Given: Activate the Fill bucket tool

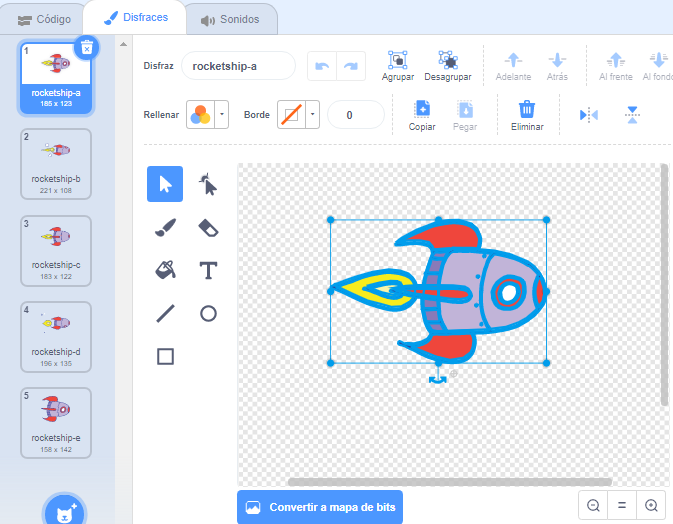Looking at the screenshot, I should pos(165,270).
